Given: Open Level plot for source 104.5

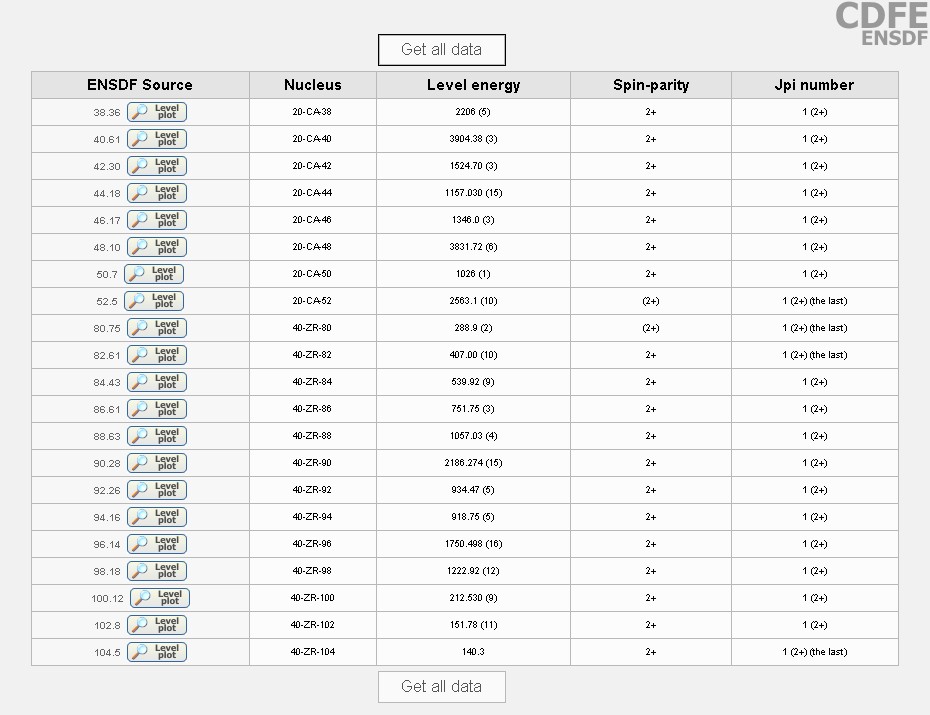Looking at the screenshot, I should point(157,652).
